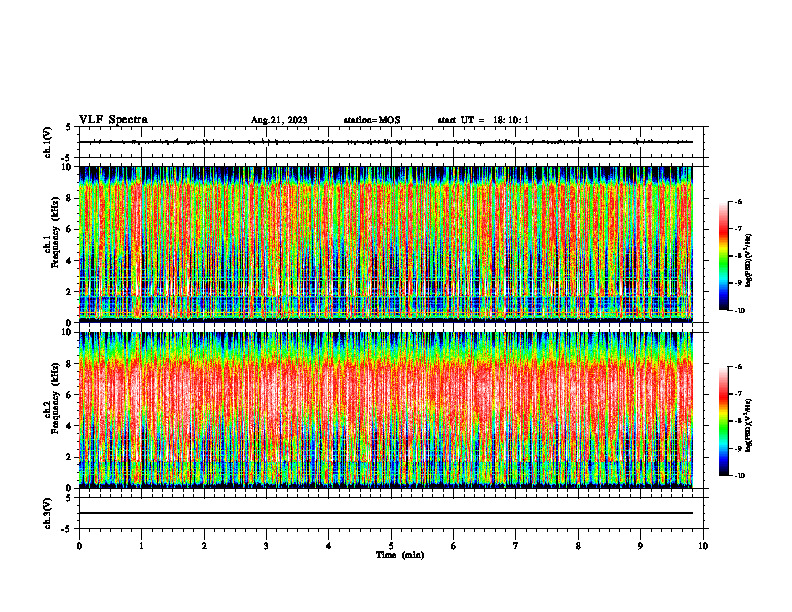Click the ch.3(V) waveform axis label
This screenshot has width=792, height=612.
47,513
